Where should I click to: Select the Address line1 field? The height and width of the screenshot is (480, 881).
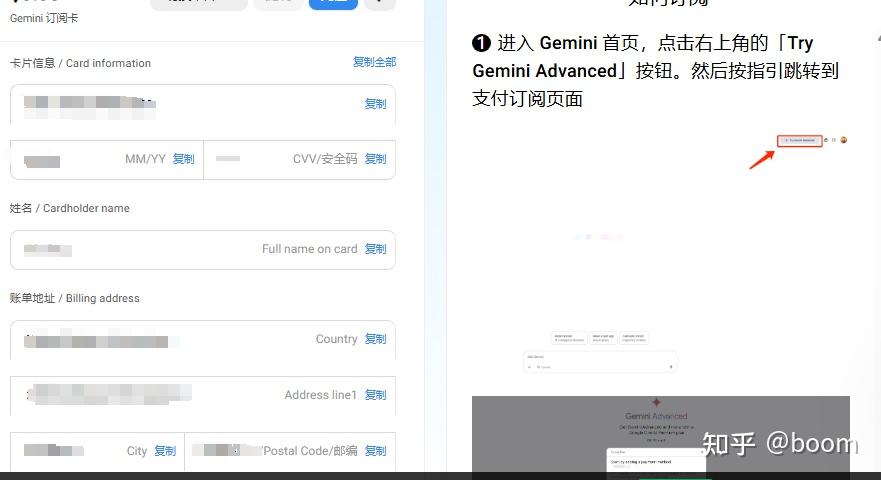coord(203,396)
